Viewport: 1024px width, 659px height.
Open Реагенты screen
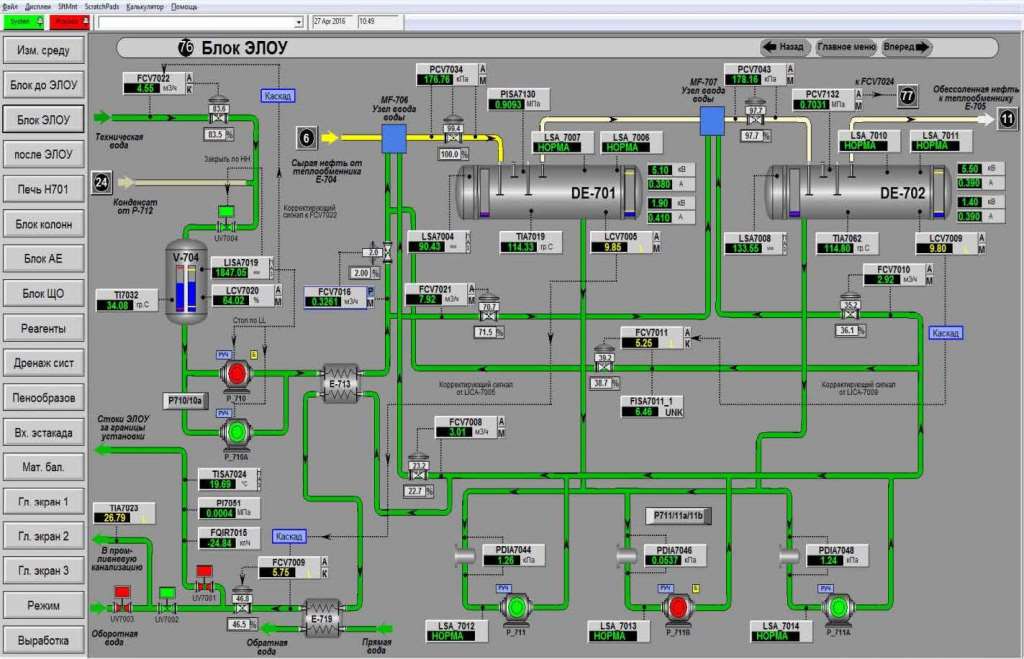click(x=44, y=329)
